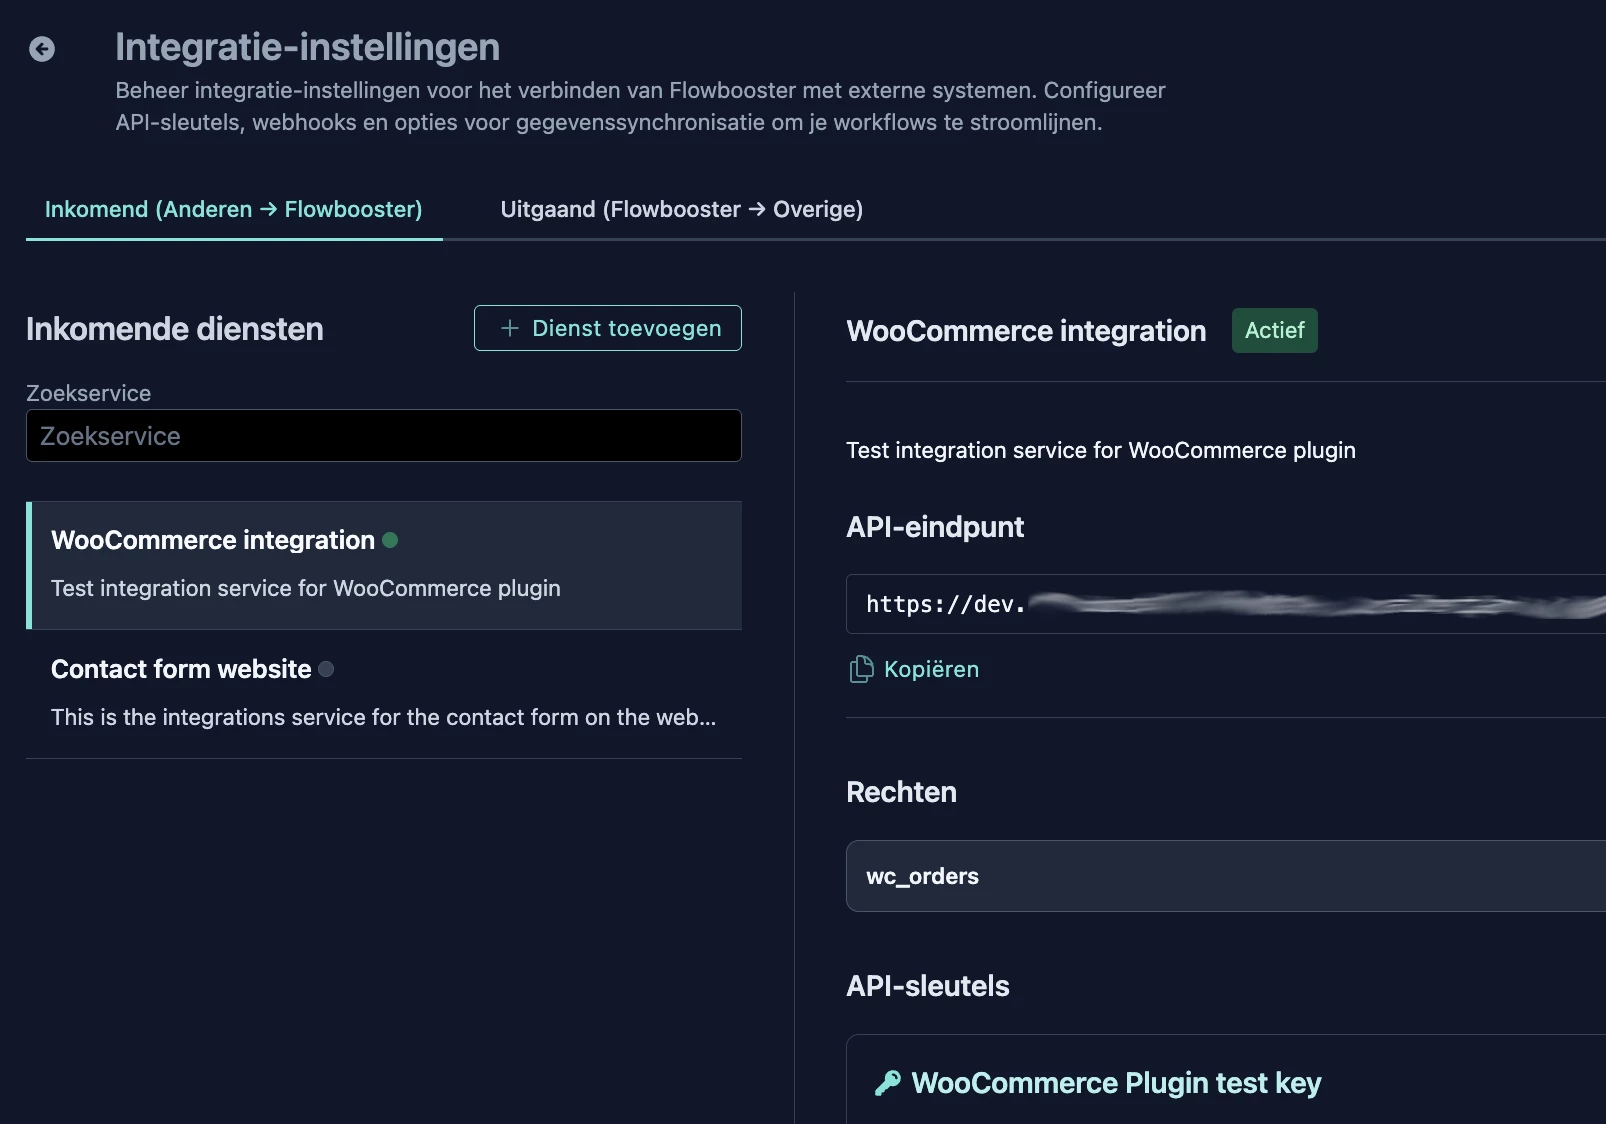Screen dimensions: 1606x1124
Task: Click the copy icon next to Kopiëren
Action: 861,669
